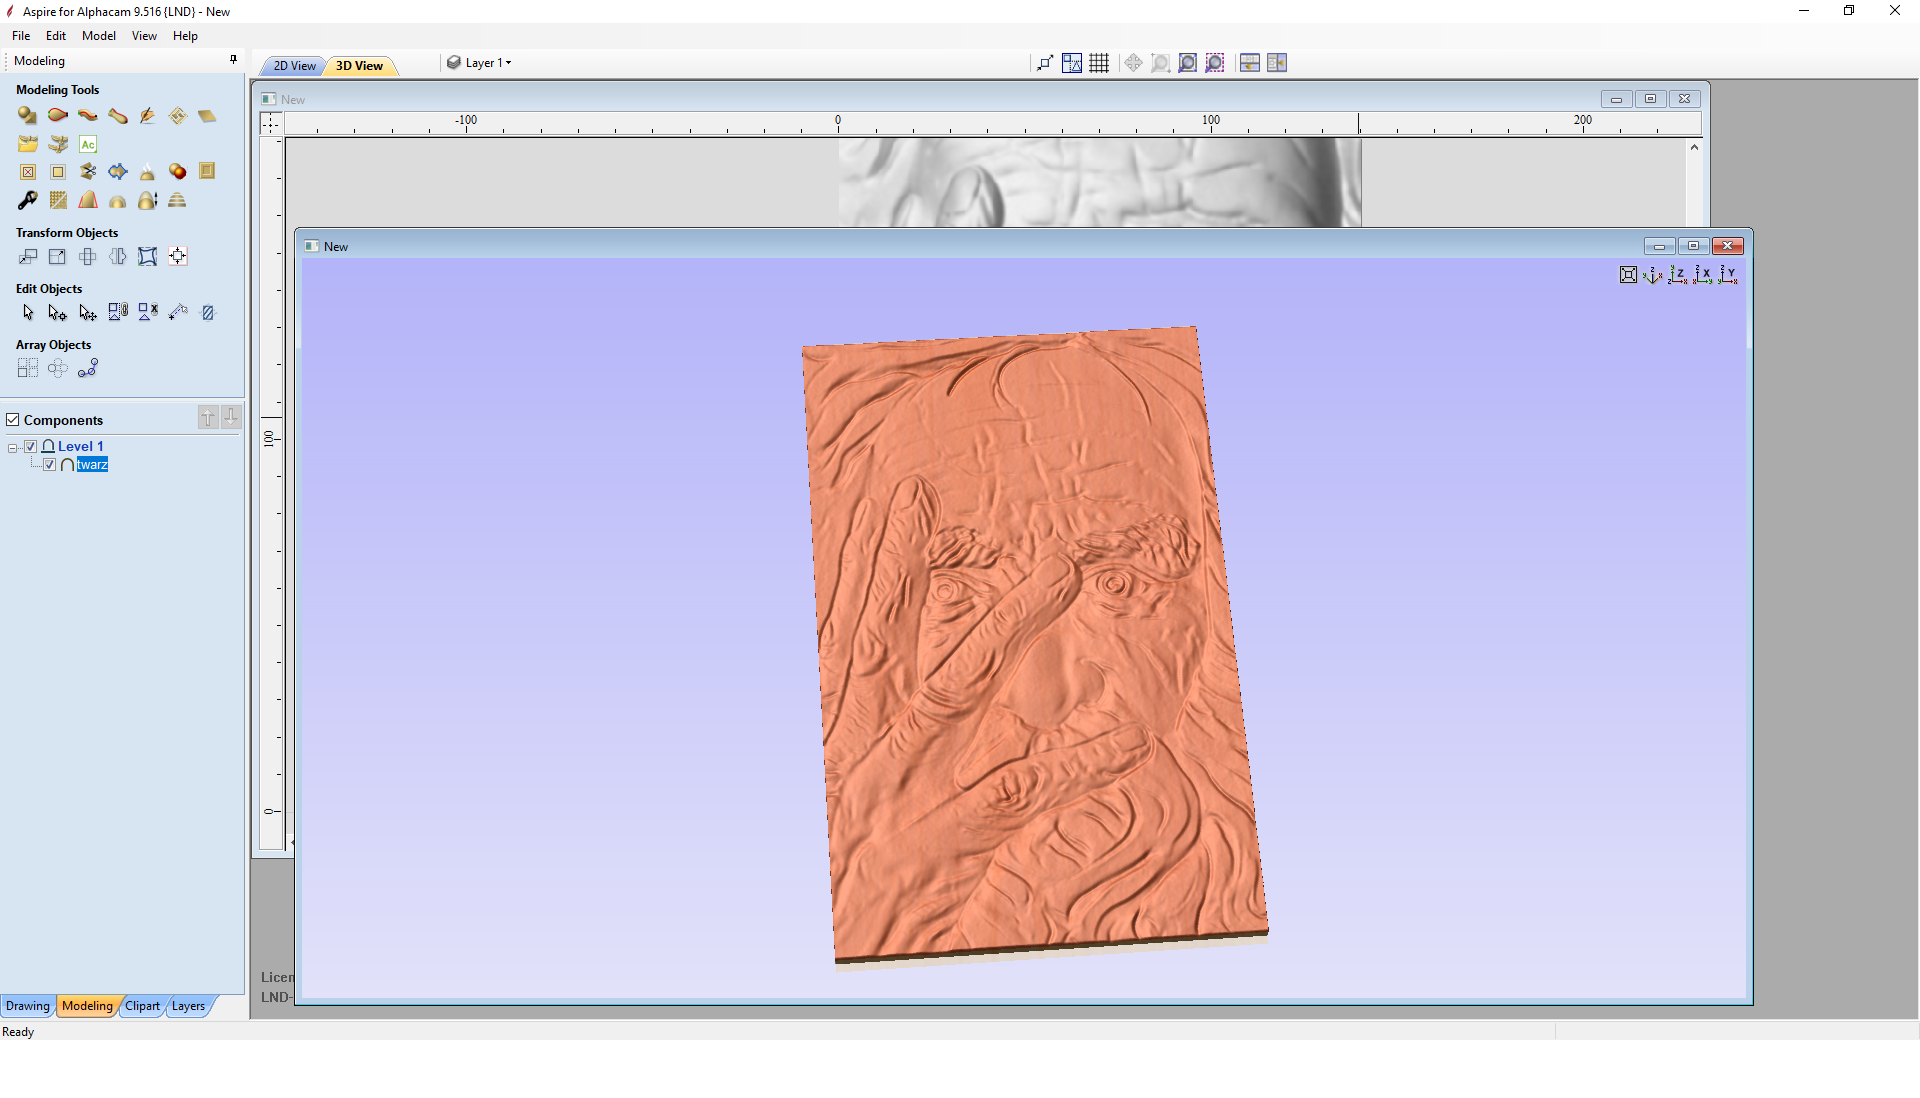Select the Node Editing cursor tool
This screenshot has height=1098, width=1920.
click(57, 313)
